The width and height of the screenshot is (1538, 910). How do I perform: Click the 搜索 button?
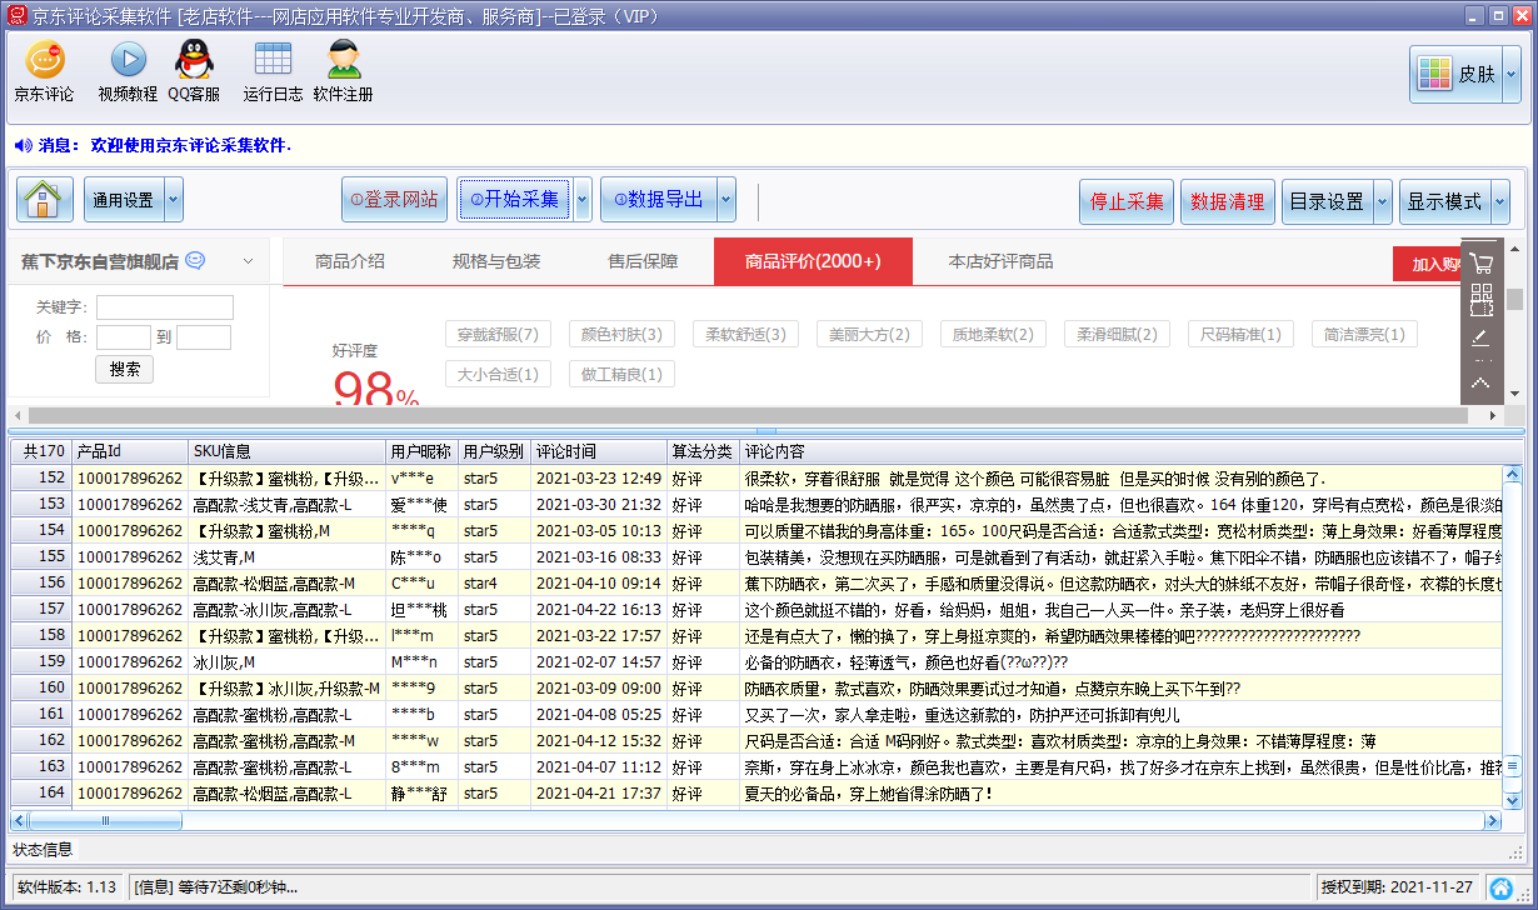(x=125, y=369)
